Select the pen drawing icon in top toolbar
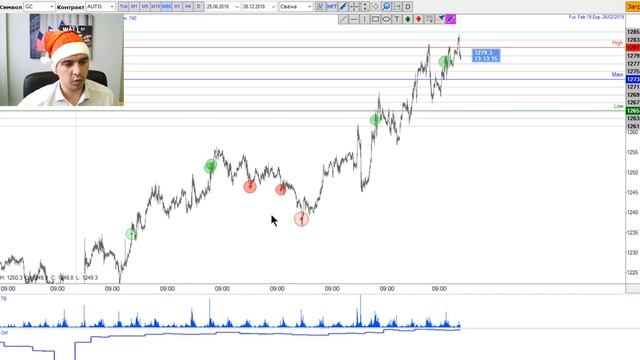640x360 pixels. [x=343, y=7]
